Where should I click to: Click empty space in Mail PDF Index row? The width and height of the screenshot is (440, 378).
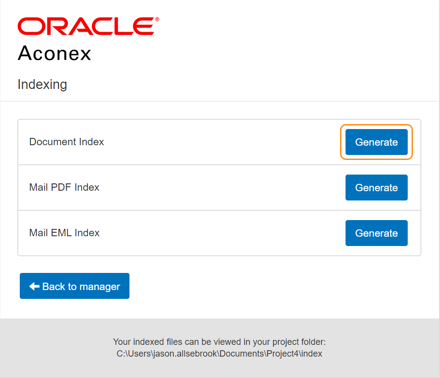(220, 187)
